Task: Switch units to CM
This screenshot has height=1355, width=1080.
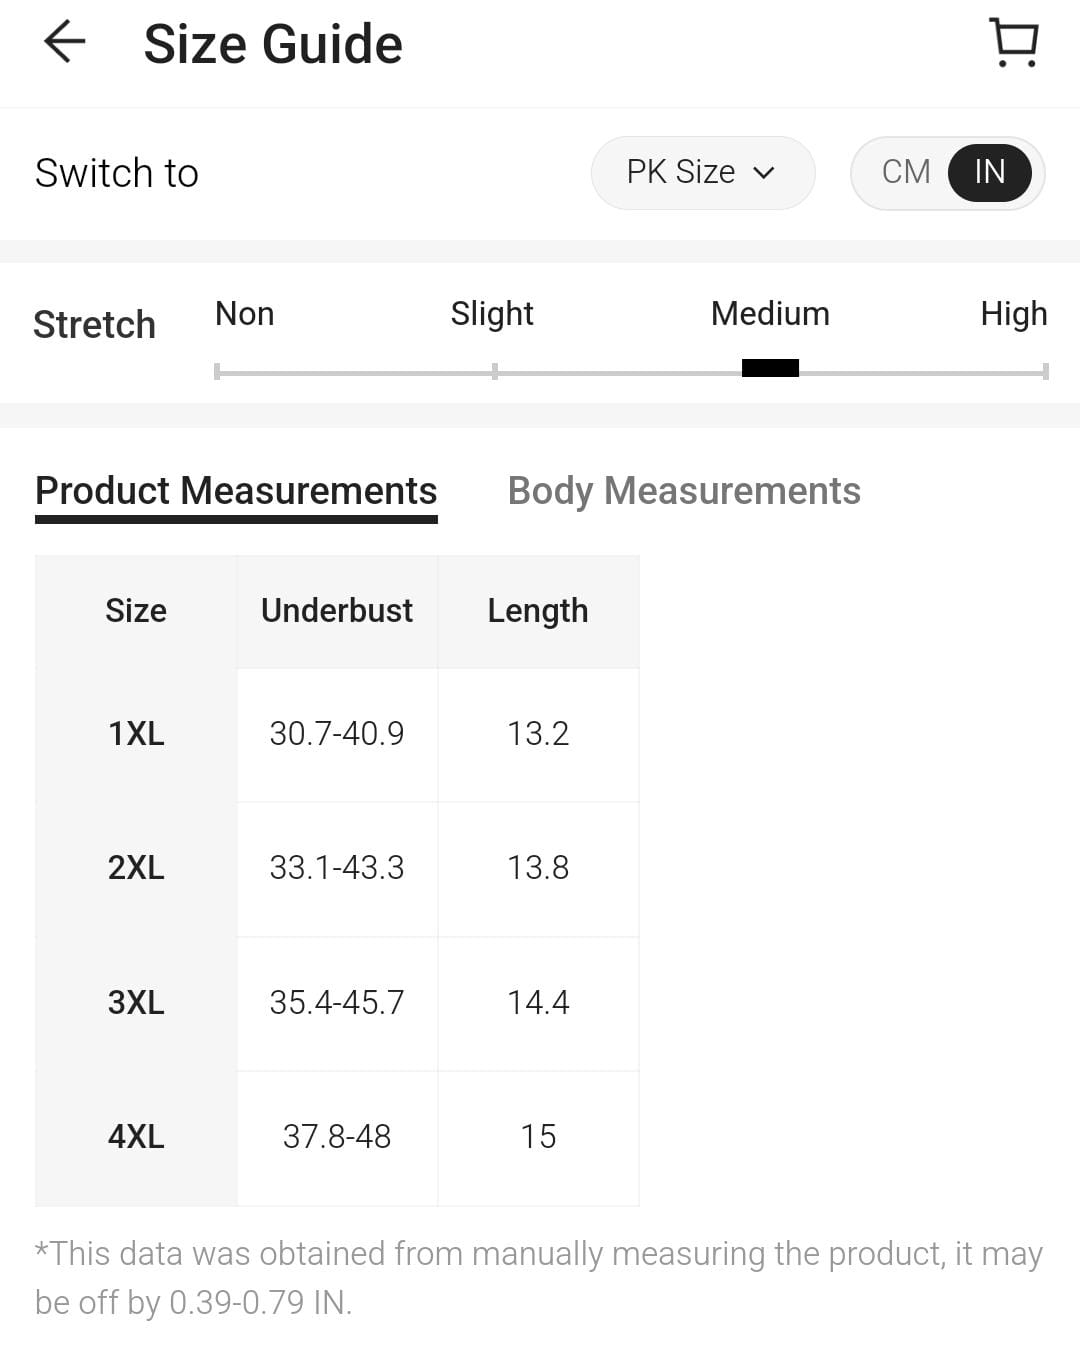Action: [x=906, y=172]
